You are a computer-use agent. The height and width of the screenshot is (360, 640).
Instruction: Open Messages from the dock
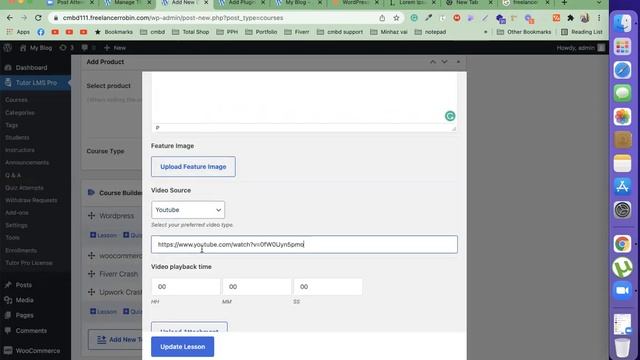622,93
